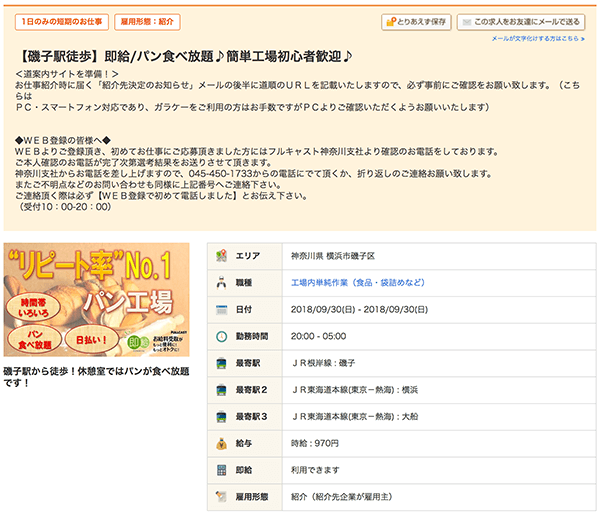
Task: Click the clock icon beside 勤務時間
Action: coord(222,336)
